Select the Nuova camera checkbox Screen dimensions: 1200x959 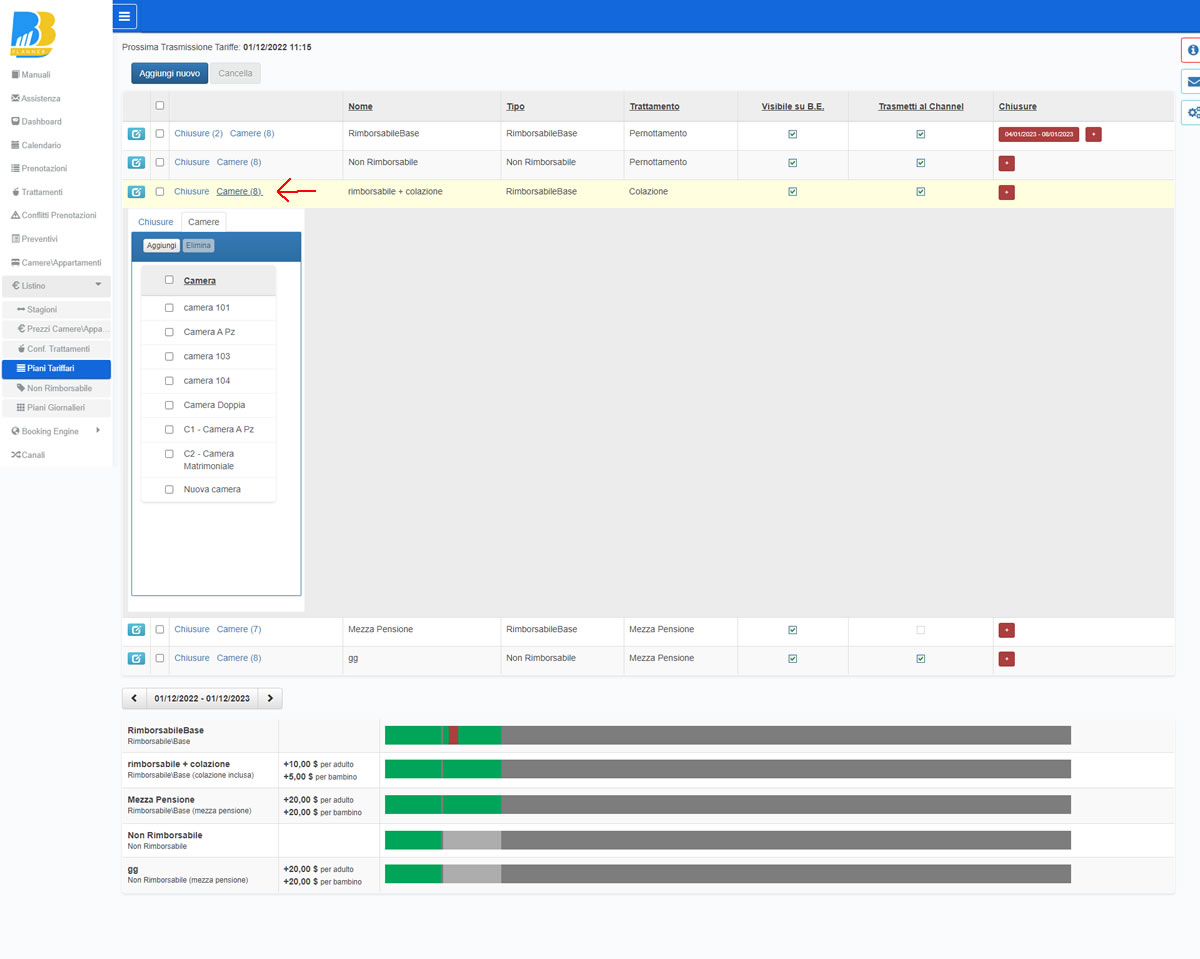[x=169, y=490]
